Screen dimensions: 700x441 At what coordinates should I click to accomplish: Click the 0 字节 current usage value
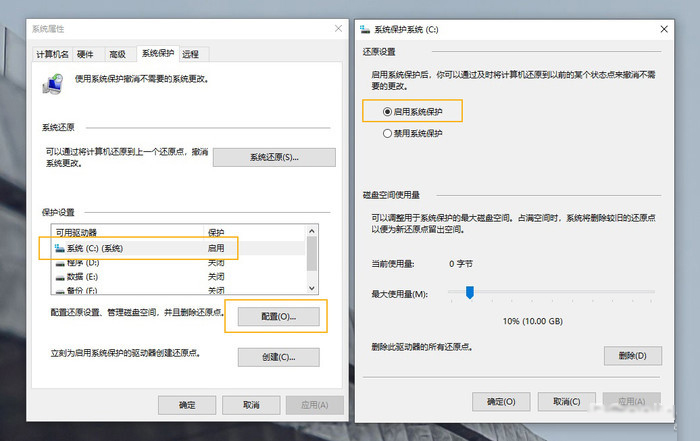click(x=461, y=264)
